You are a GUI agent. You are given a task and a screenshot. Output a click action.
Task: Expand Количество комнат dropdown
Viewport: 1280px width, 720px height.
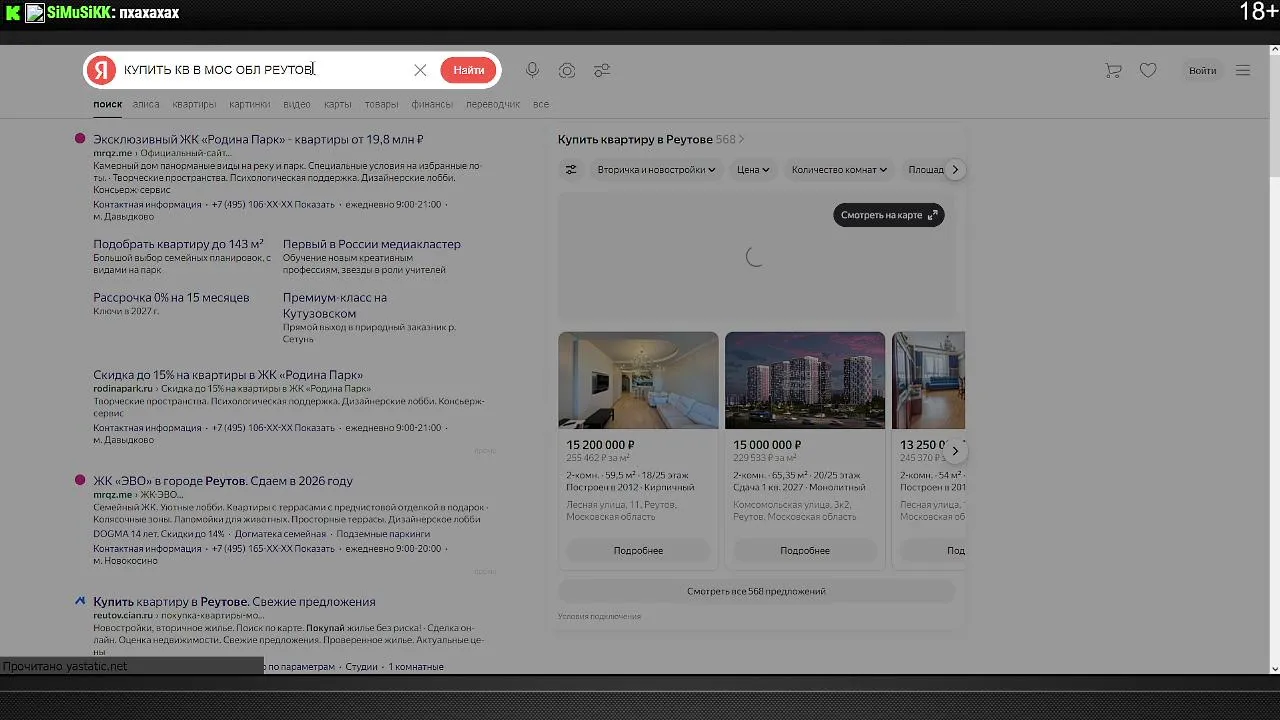[x=839, y=170]
